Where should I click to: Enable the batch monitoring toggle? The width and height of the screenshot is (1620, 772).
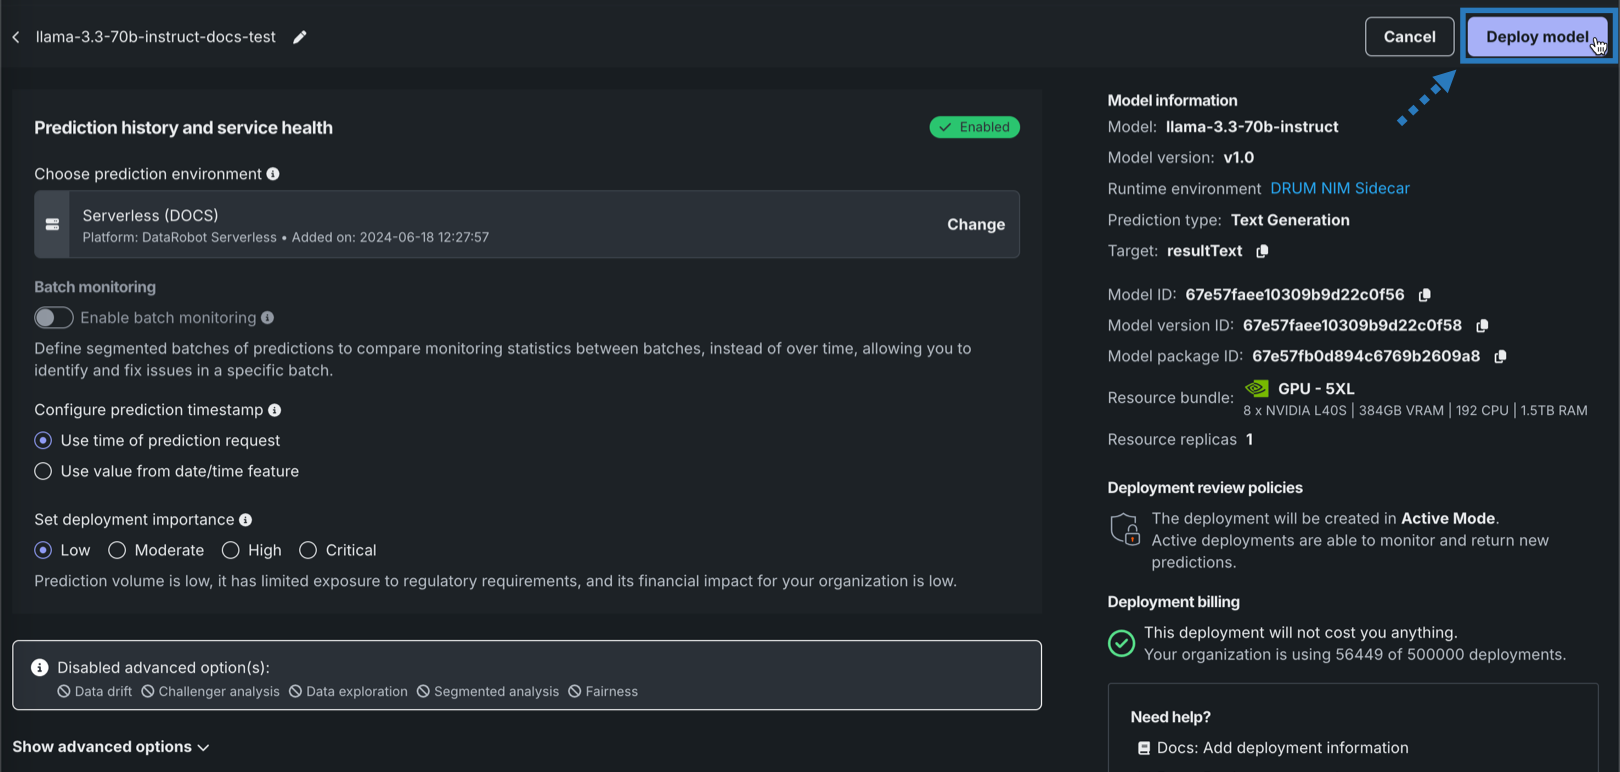point(53,318)
